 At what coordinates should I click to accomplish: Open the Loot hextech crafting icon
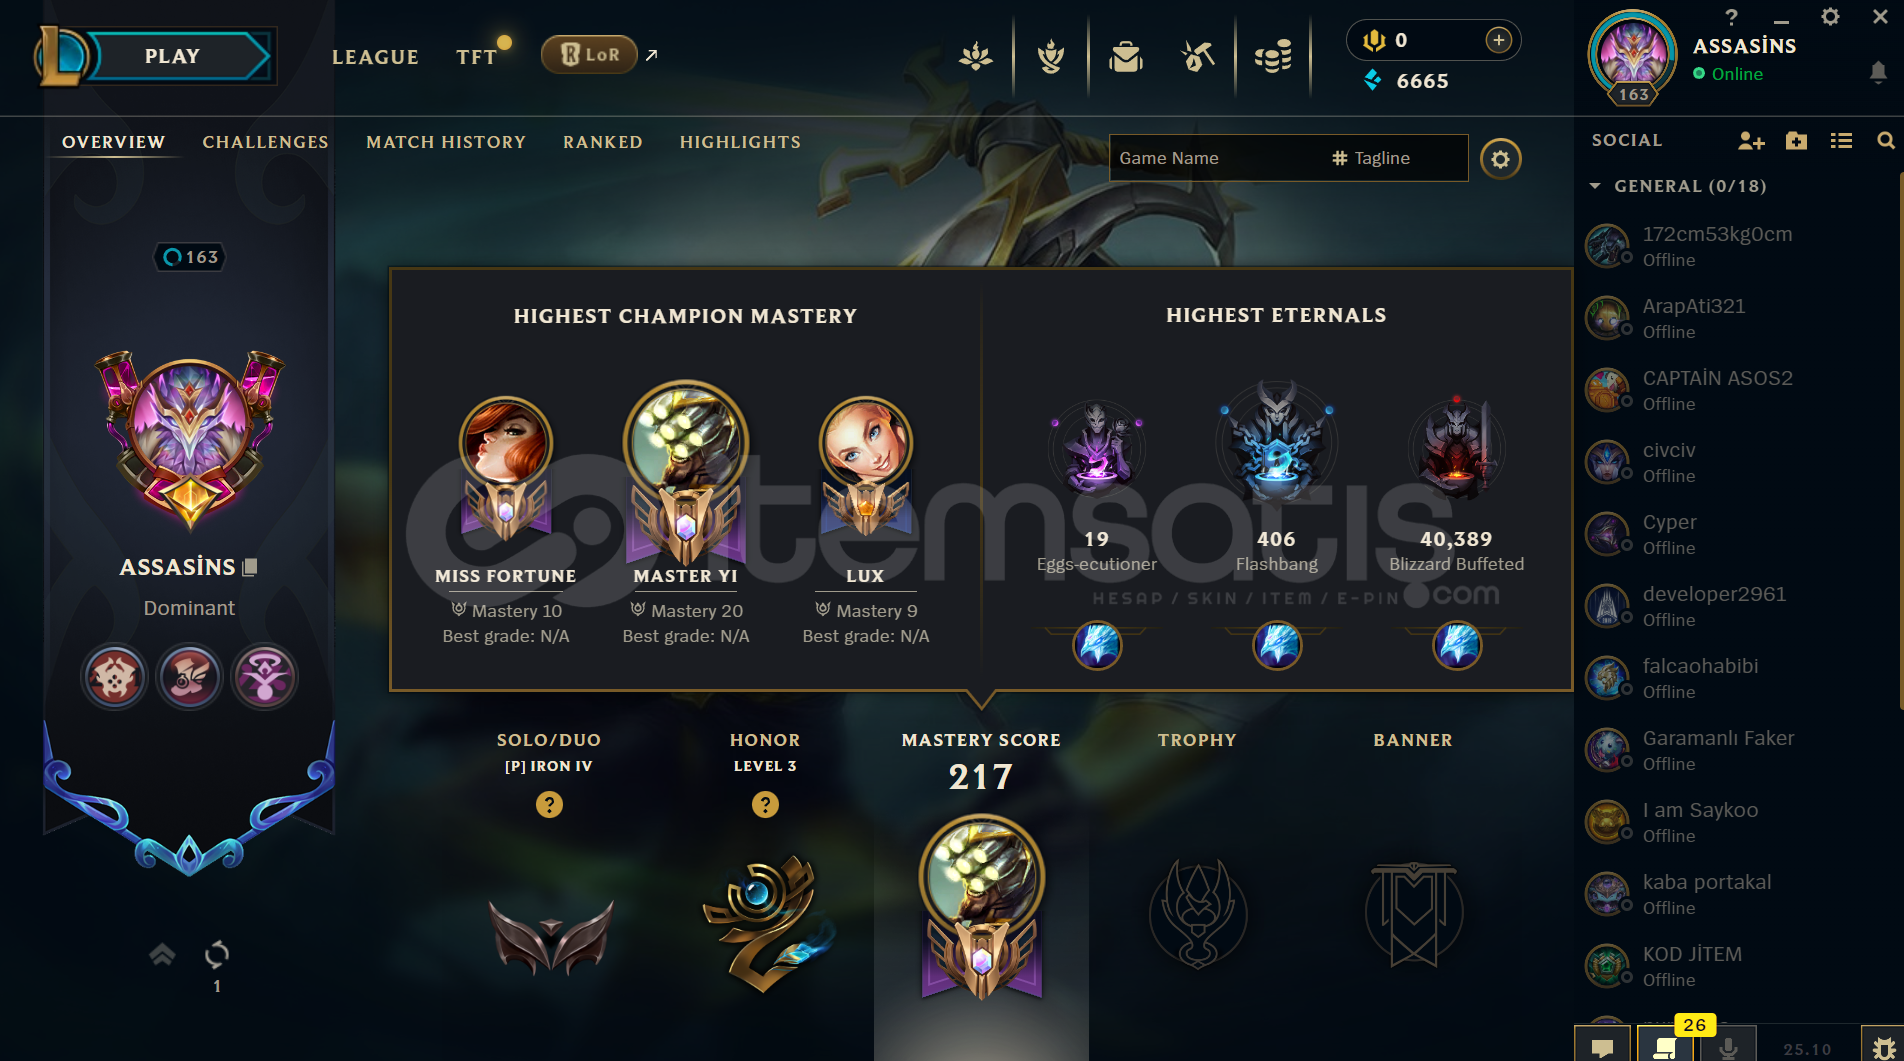[1197, 56]
